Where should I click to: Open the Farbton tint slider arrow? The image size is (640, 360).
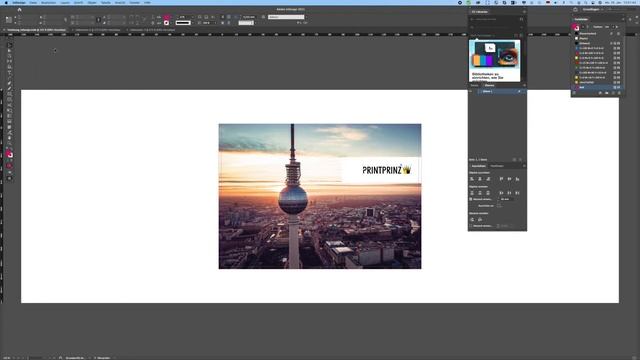tap(617, 27)
